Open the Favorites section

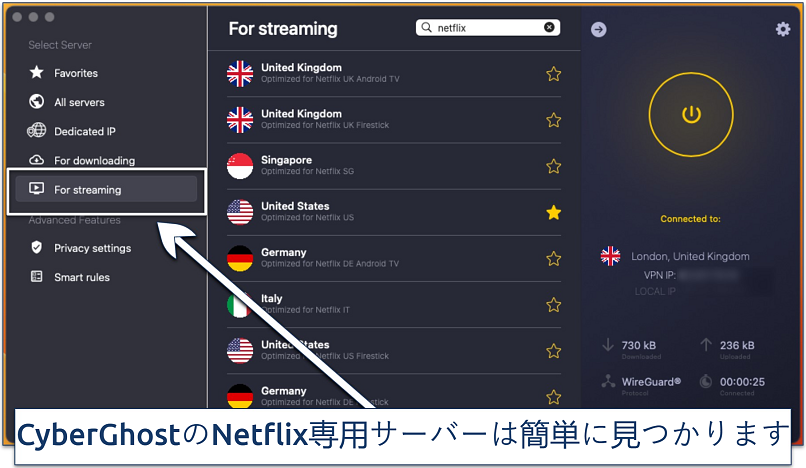click(x=76, y=73)
